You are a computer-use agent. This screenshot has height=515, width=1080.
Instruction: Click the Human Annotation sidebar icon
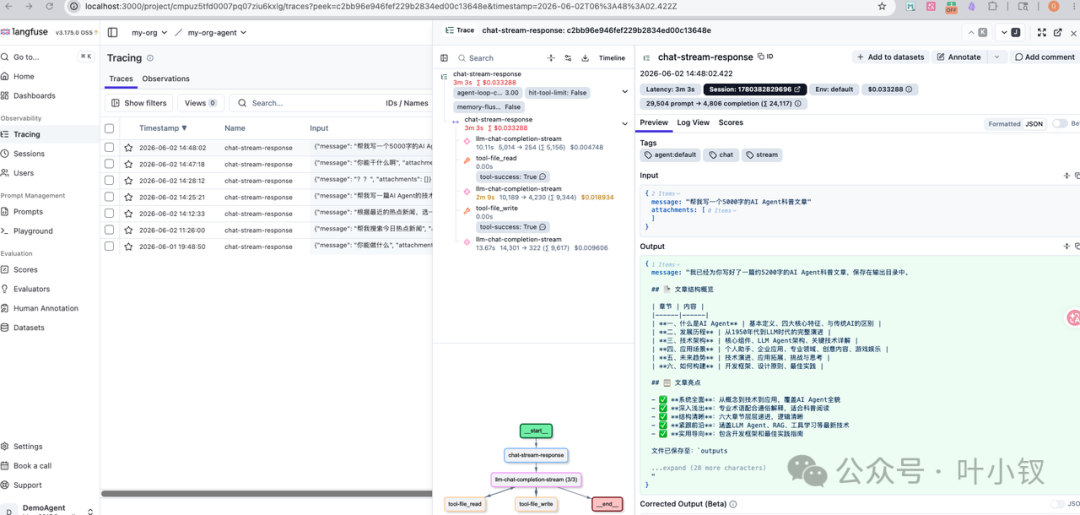(x=6, y=308)
